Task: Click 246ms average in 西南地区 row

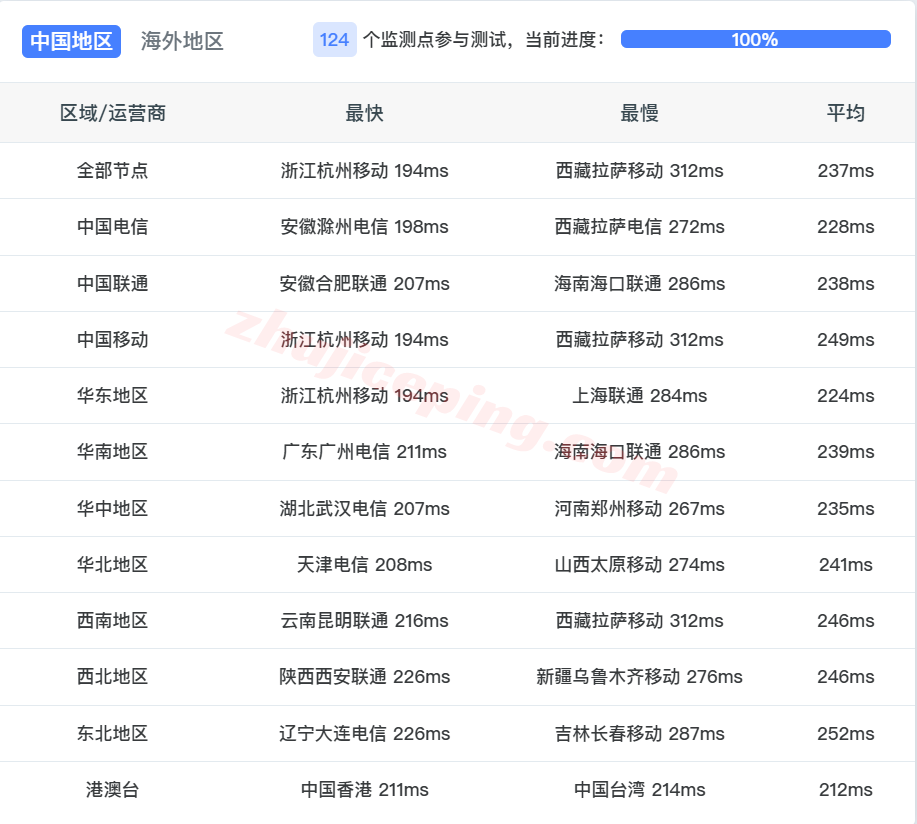Action: coord(846,621)
